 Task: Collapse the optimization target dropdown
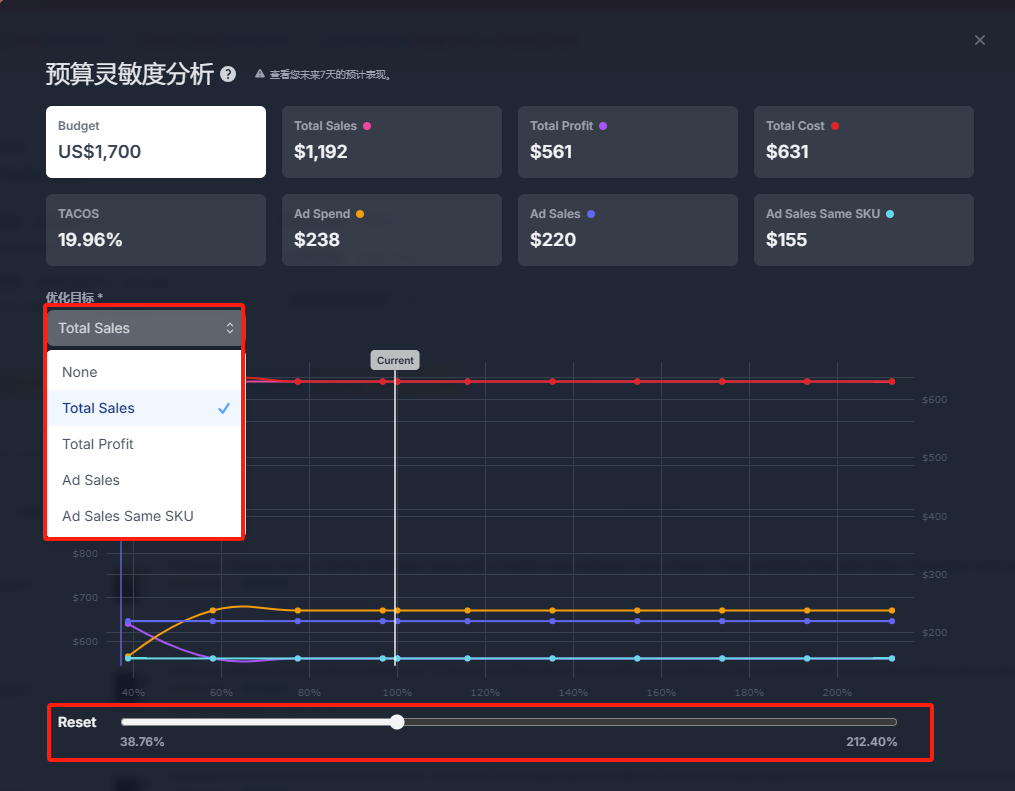pyautogui.click(x=145, y=328)
